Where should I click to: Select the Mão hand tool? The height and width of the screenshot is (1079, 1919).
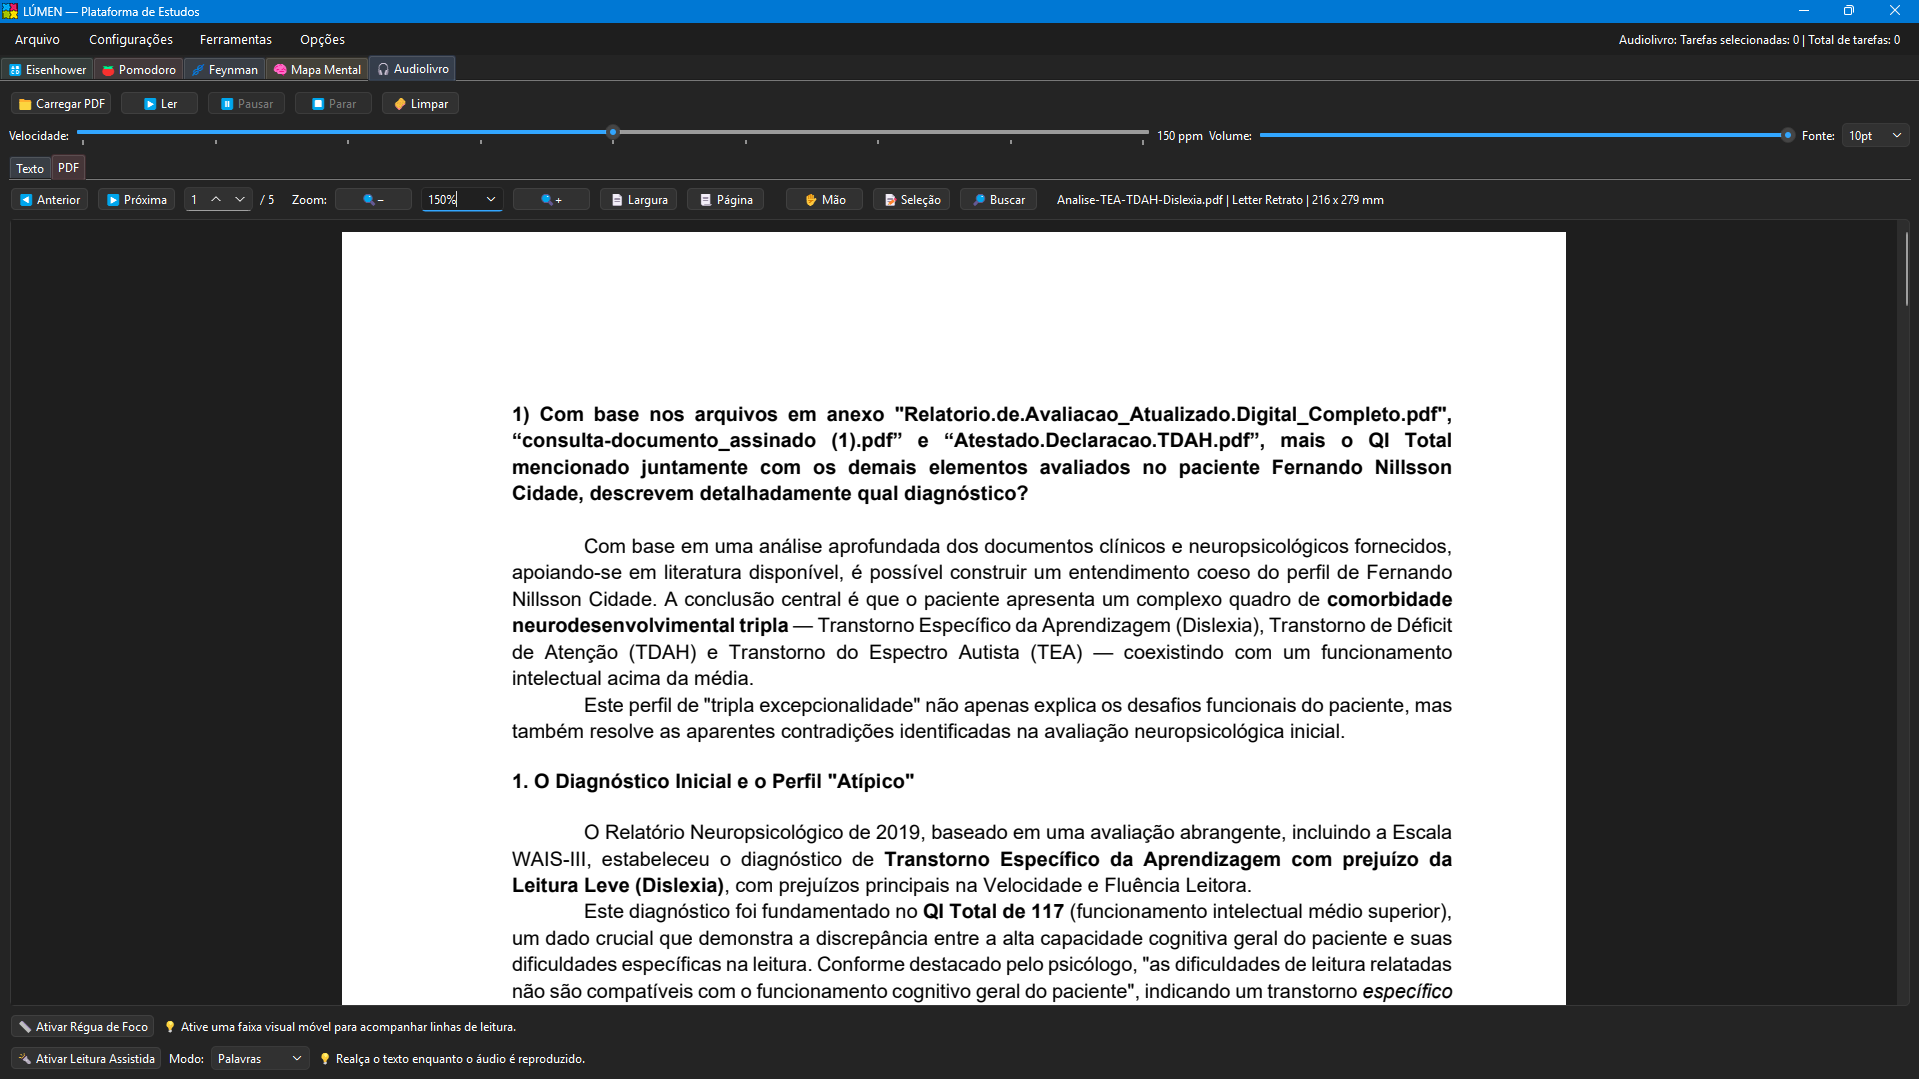coord(824,200)
